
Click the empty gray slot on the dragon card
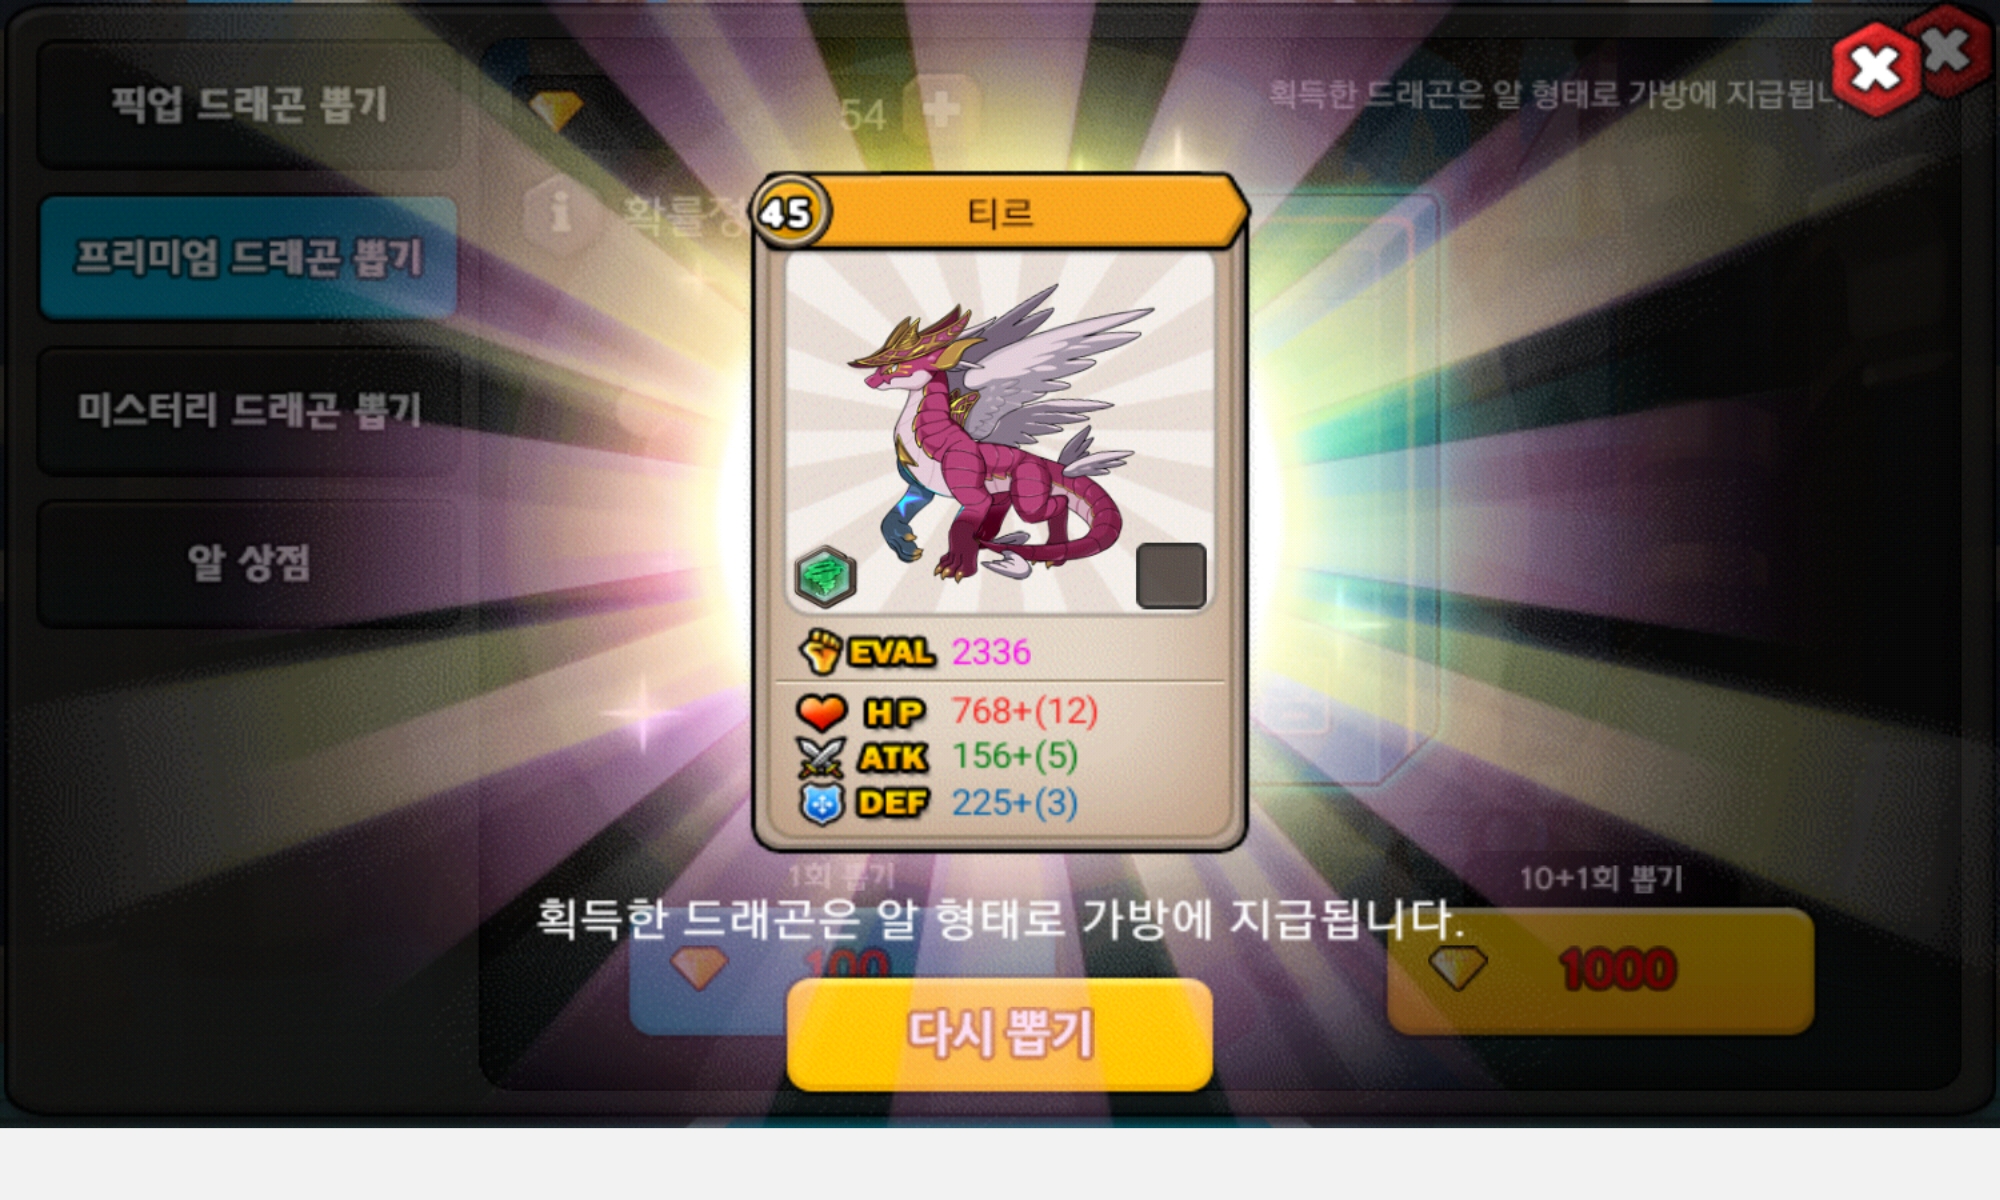[1171, 576]
